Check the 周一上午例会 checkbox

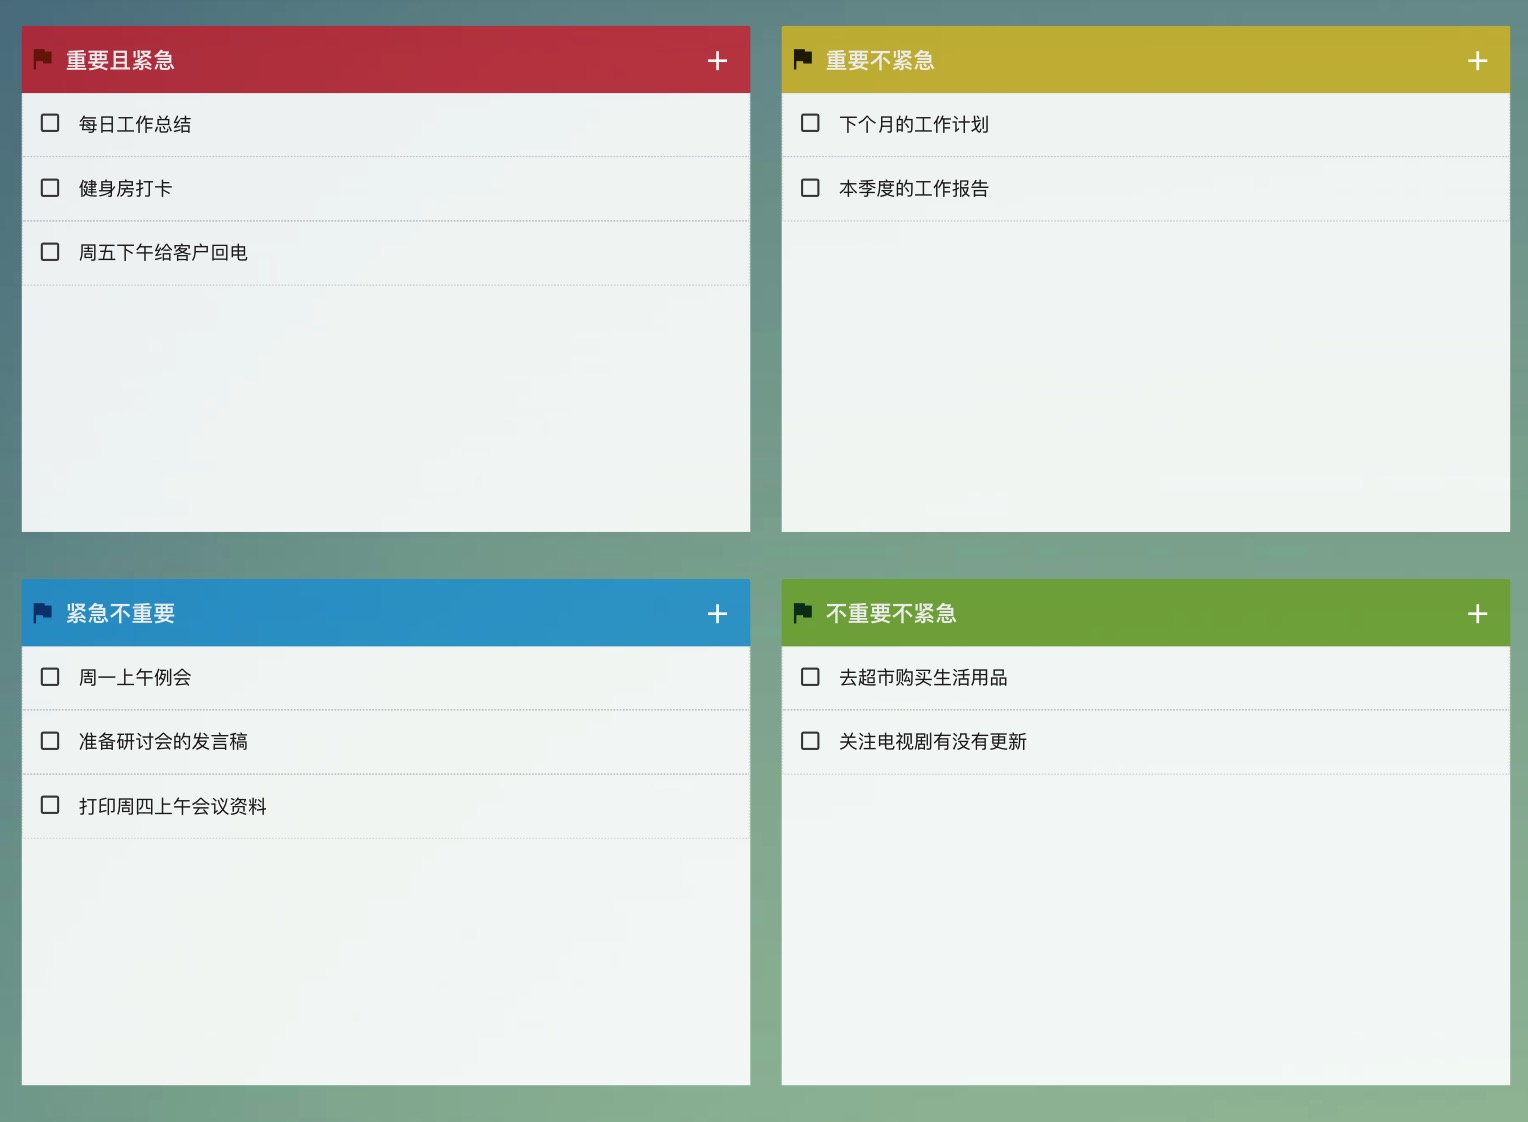coord(50,676)
